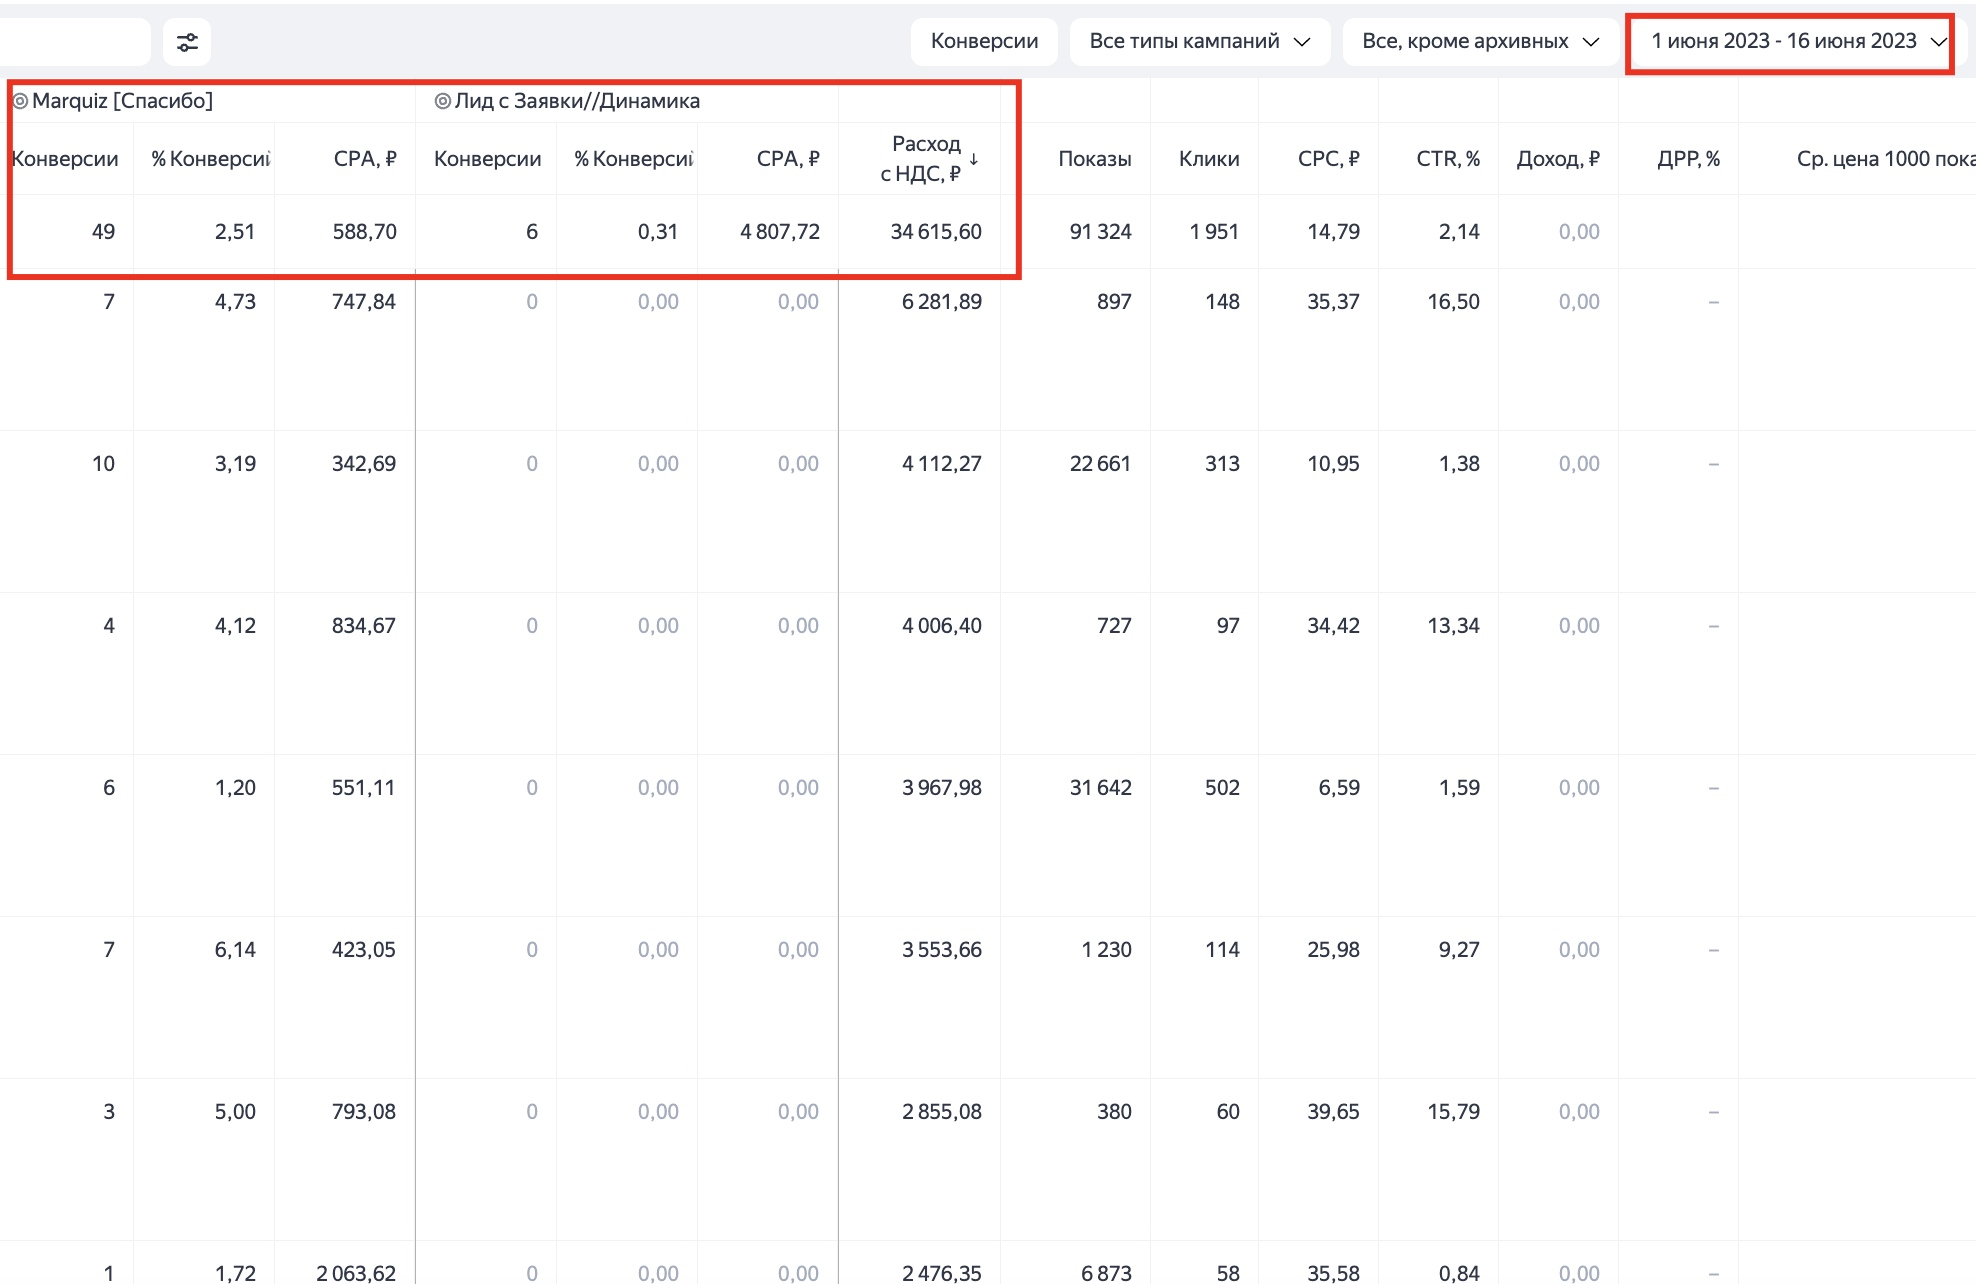Click total CTR value 2,14
Viewport: 1976px width, 1284px height.
[x=1459, y=232]
